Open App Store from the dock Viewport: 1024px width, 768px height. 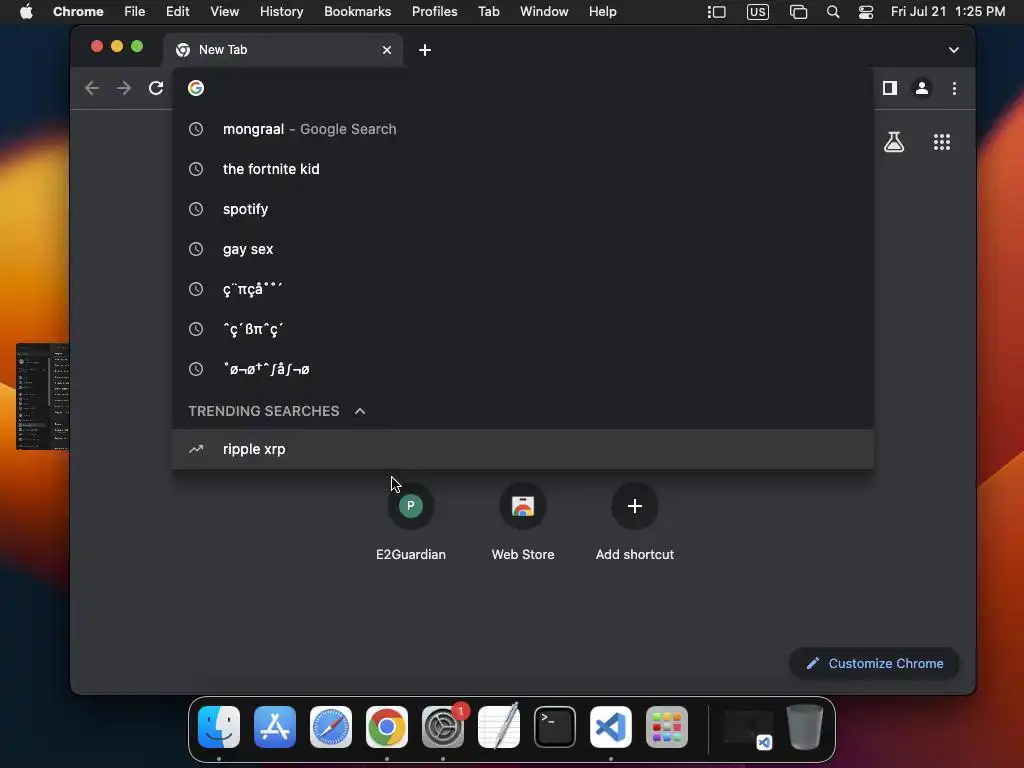[x=275, y=727]
